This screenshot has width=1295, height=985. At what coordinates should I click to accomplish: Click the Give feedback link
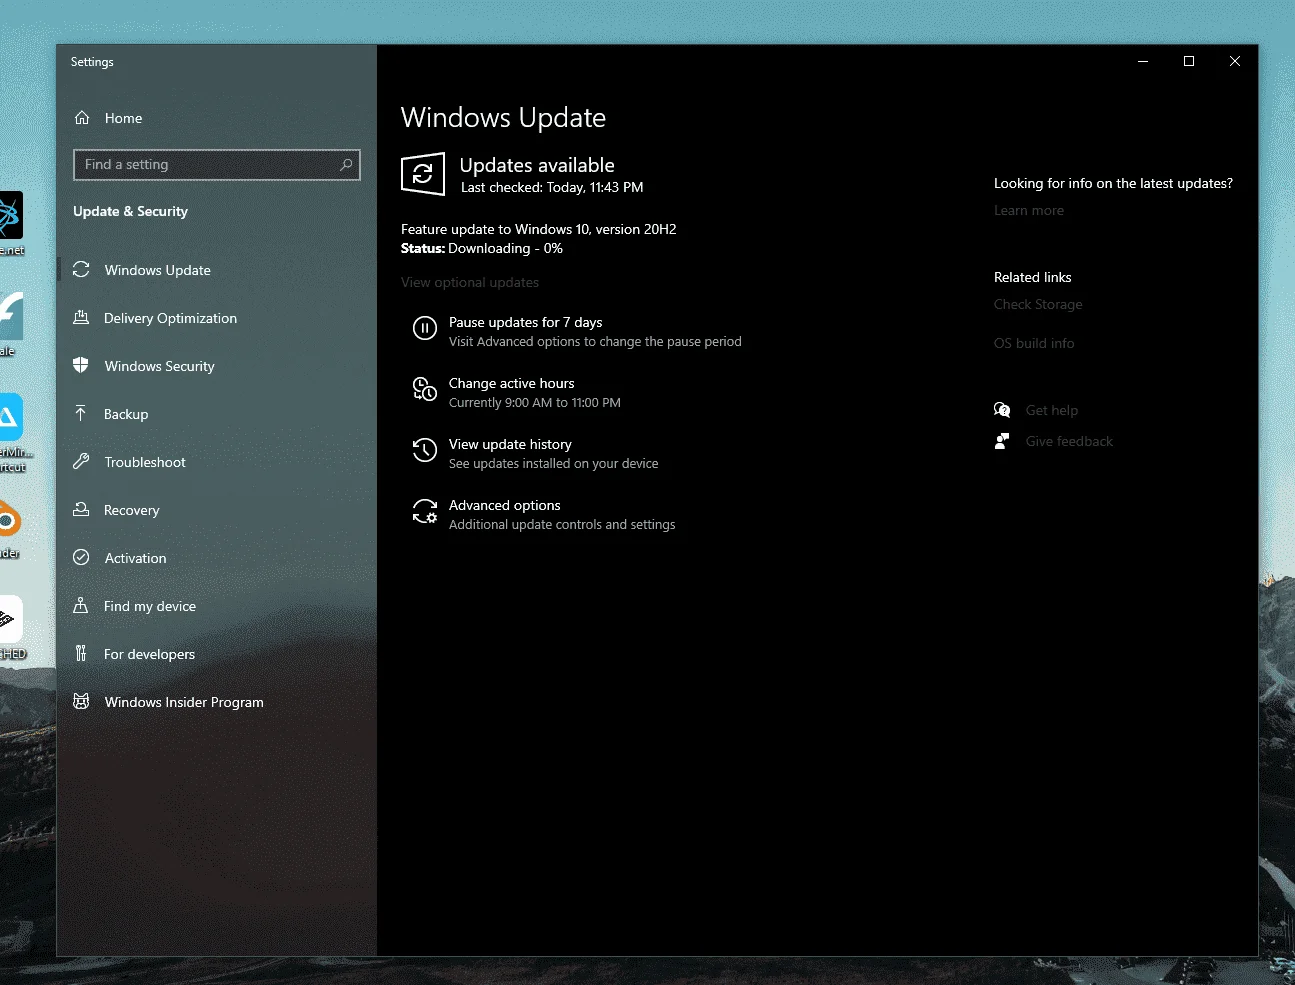pos(1069,441)
